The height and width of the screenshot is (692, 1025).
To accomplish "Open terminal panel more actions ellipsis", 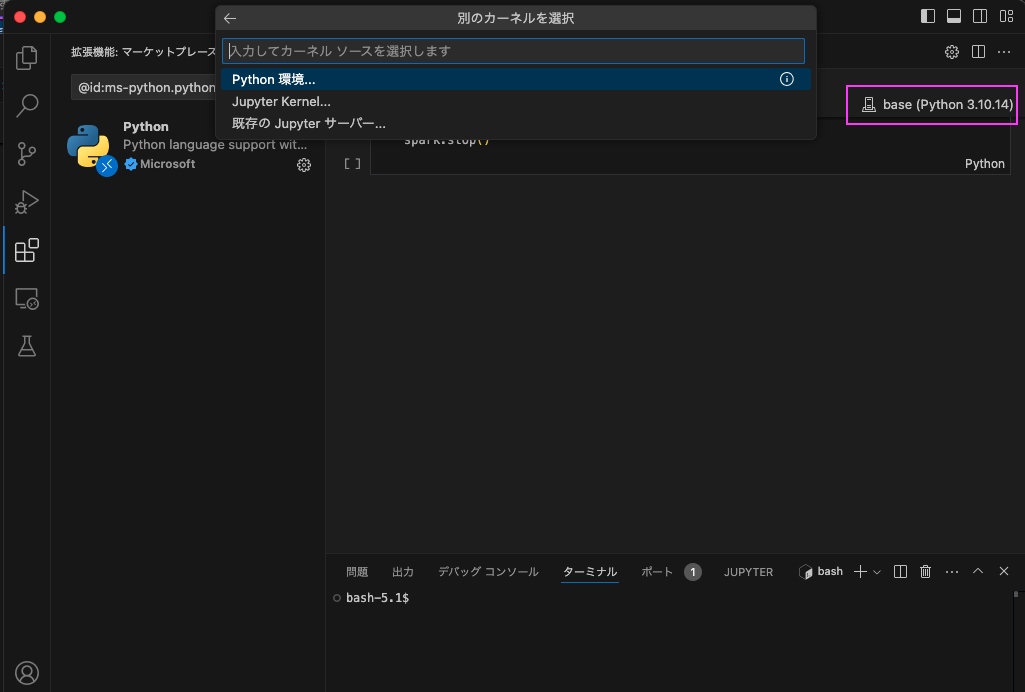I will (x=952, y=572).
